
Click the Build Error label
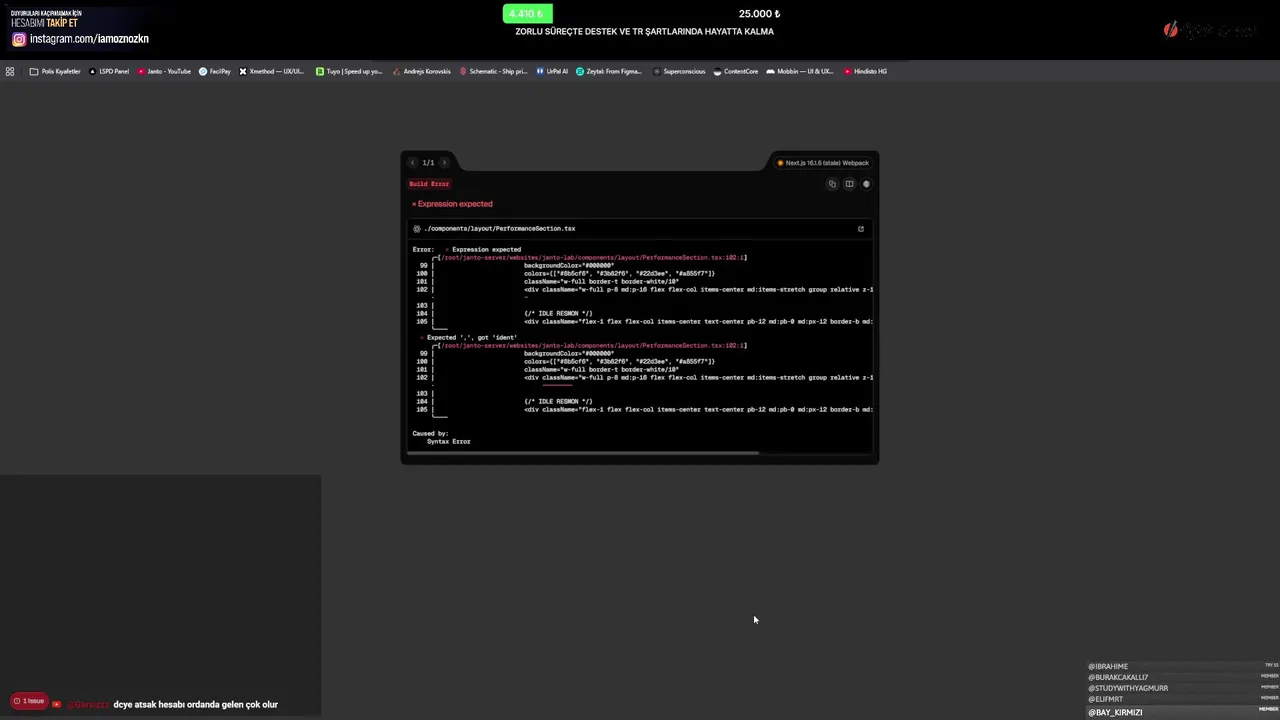pos(429,184)
